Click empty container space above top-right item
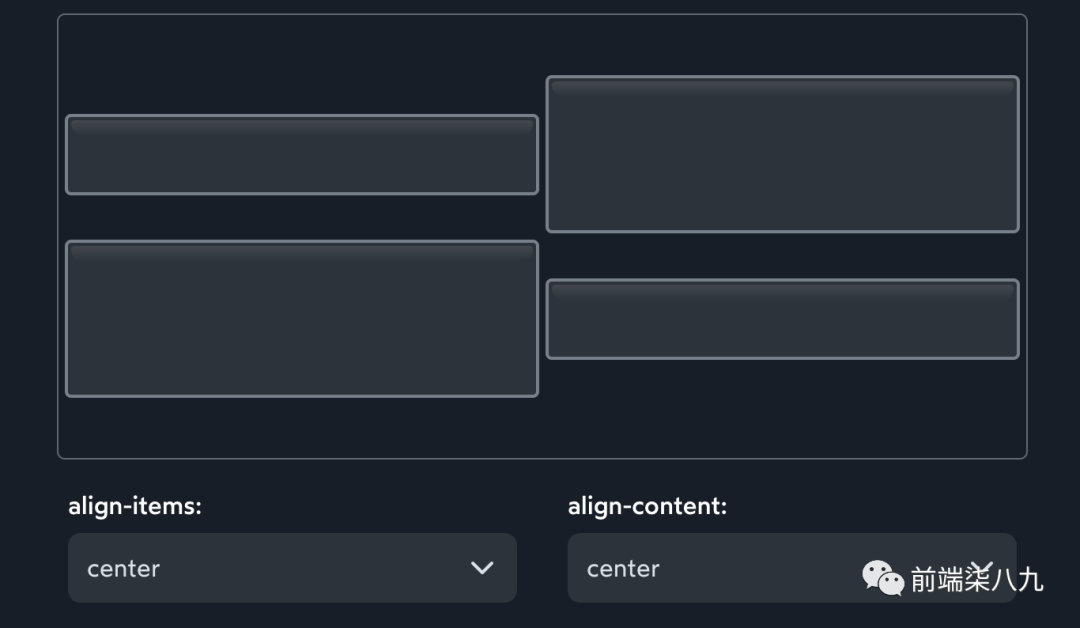This screenshot has height=628, width=1080. coord(782,45)
